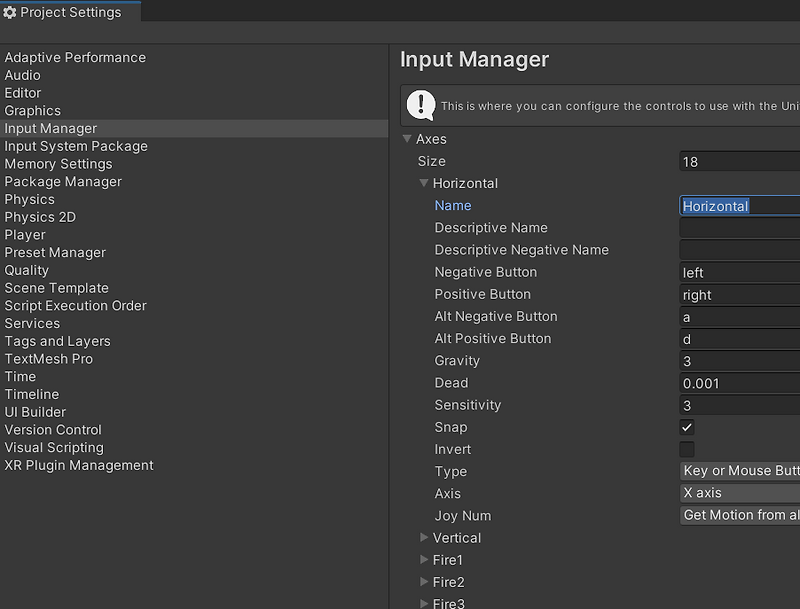Click the Name field containing Horizontal
The height and width of the screenshot is (609, 800).
coord(739,205)
